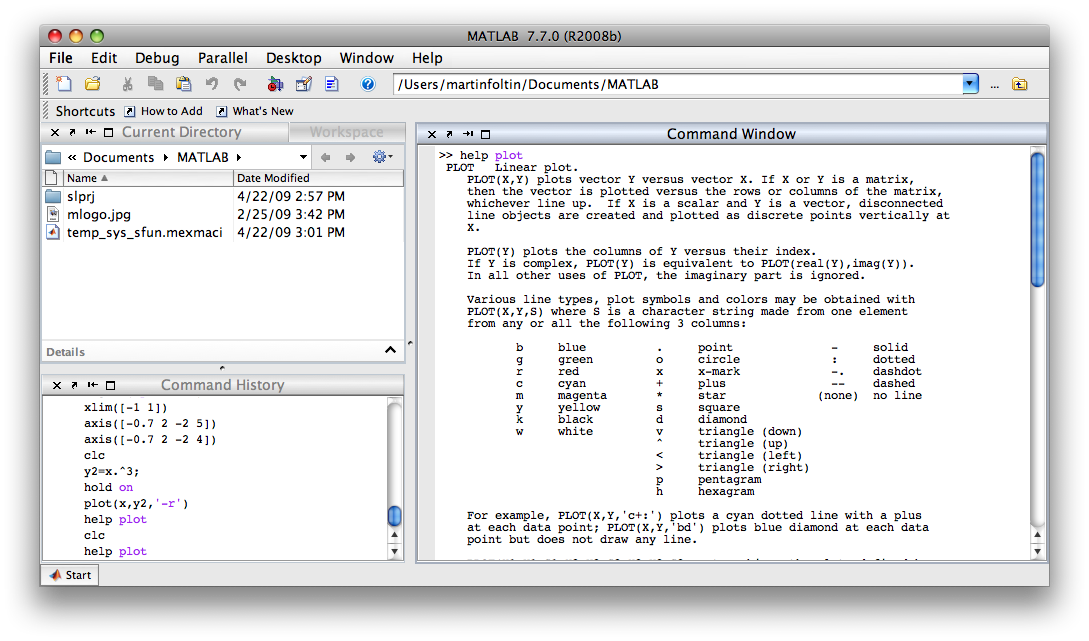Launch Simulink from the toolbar icon
The width and height of the screenshot is (1089, 641).
(x=275, y=84)
